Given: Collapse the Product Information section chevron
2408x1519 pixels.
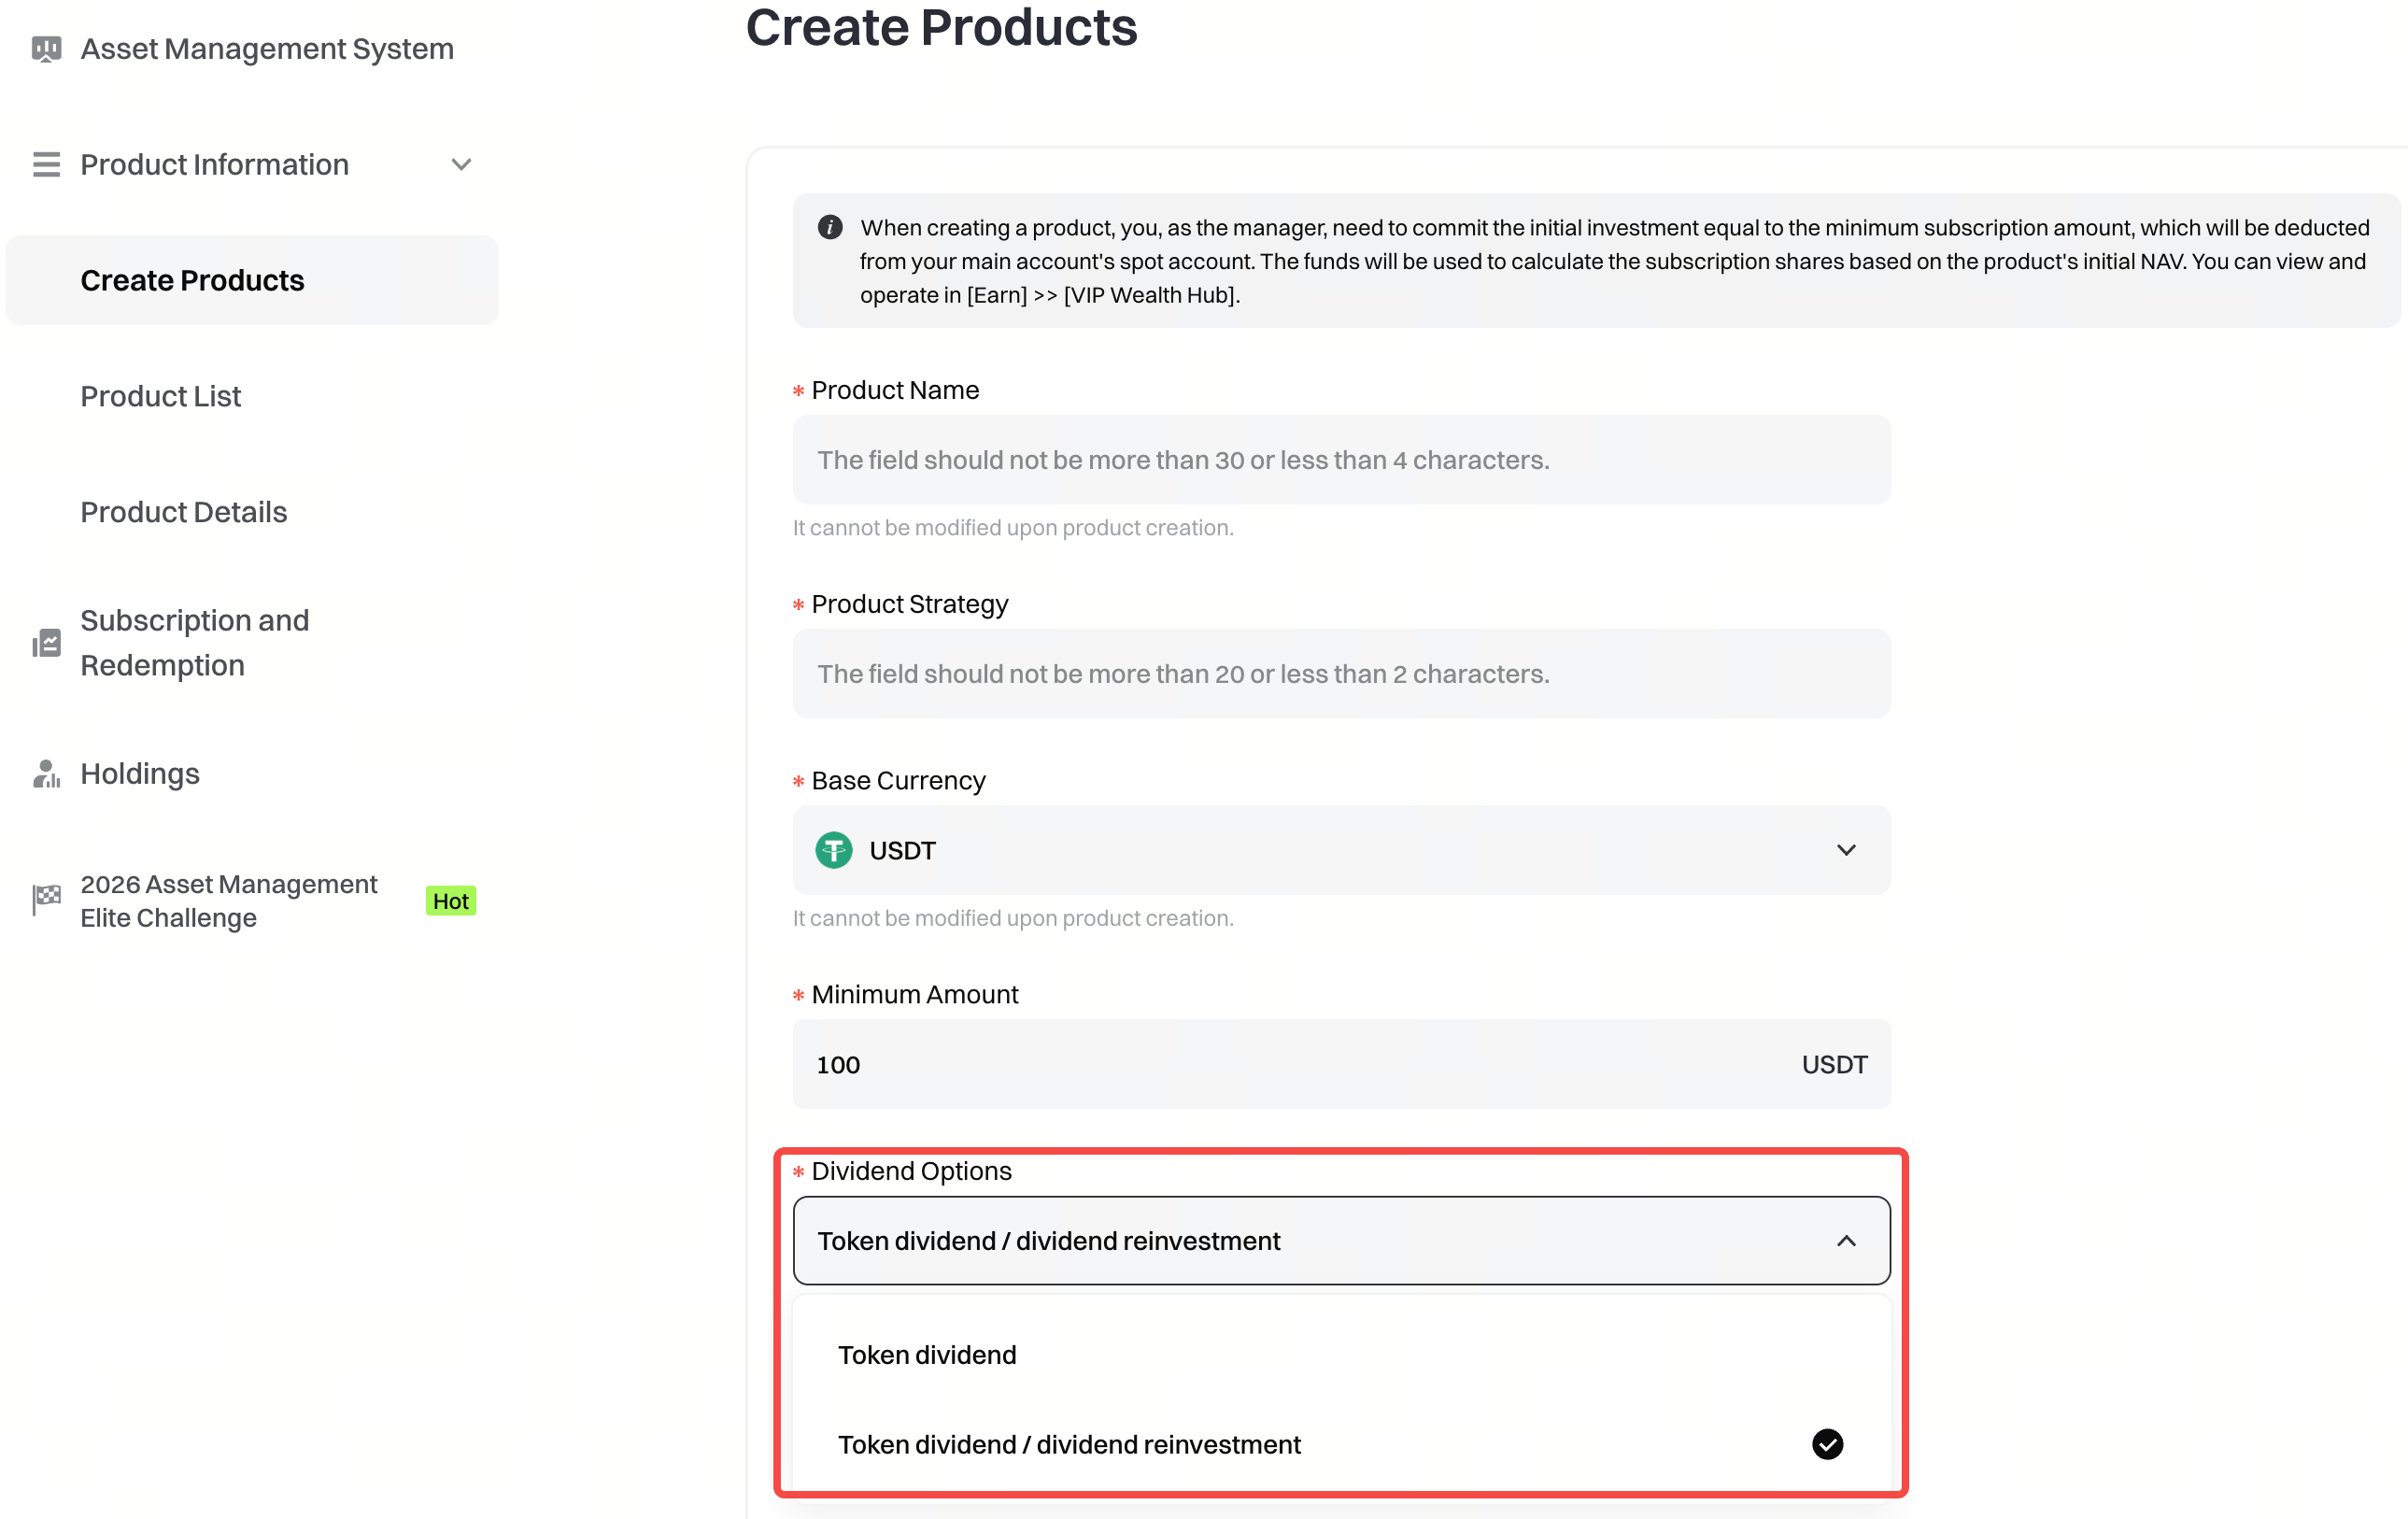Looking at the screenshot, I should [x=461, y=164].
